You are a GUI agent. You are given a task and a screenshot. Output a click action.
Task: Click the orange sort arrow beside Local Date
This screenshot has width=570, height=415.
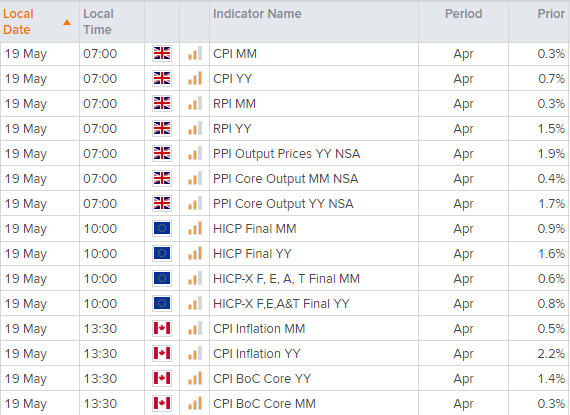pyautogui.click(x=67, y=23)
